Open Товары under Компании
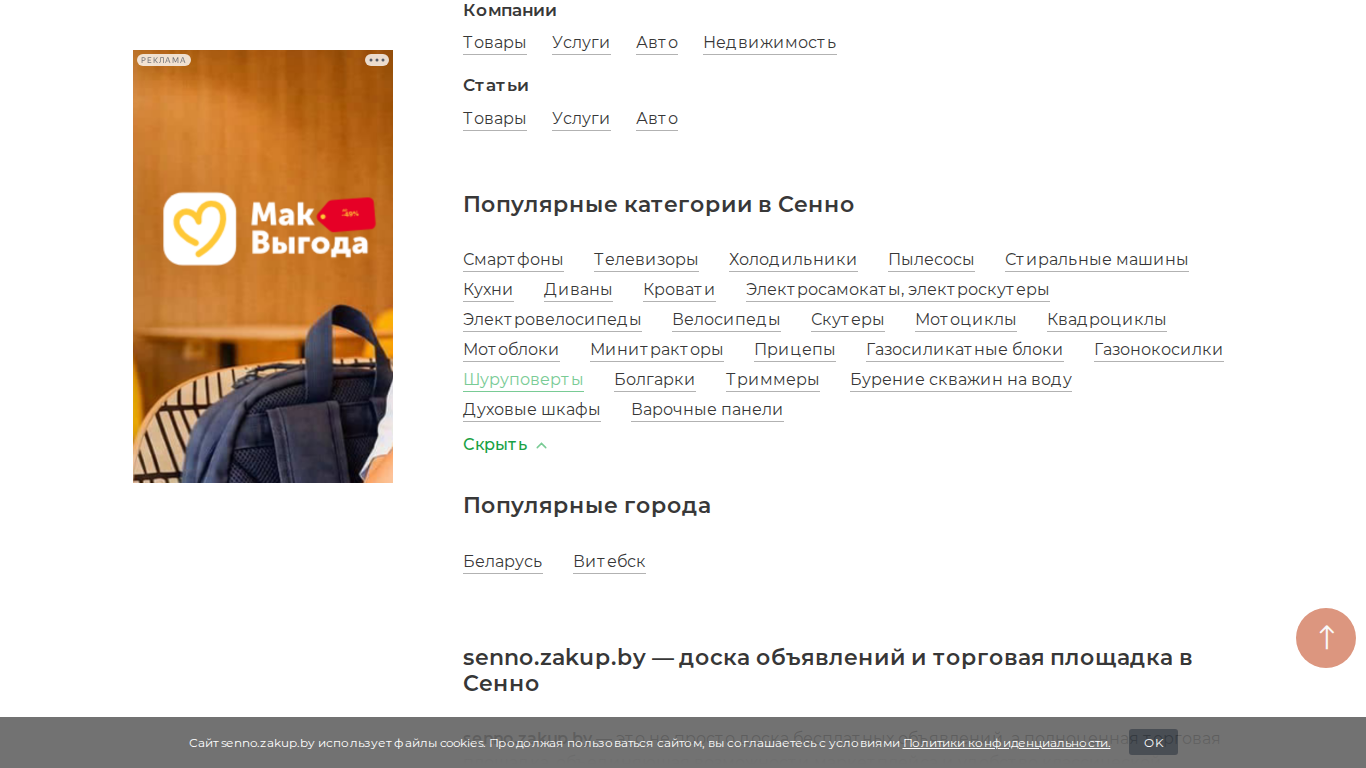The height and width of the screenshot is (768, 1366). (x=494, y=43)
